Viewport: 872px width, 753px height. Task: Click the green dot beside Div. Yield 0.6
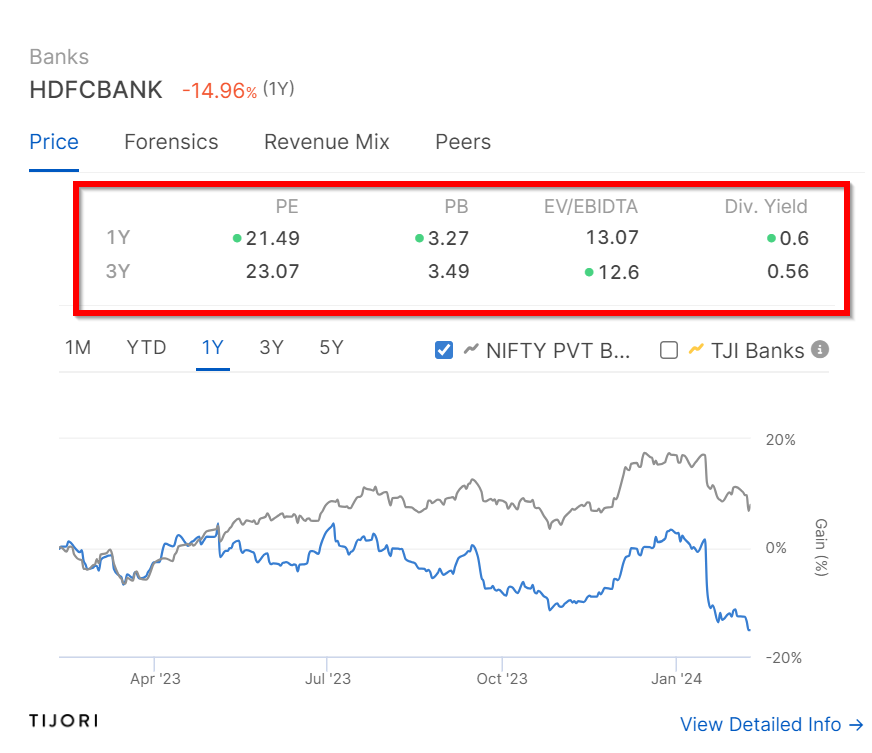771,239
